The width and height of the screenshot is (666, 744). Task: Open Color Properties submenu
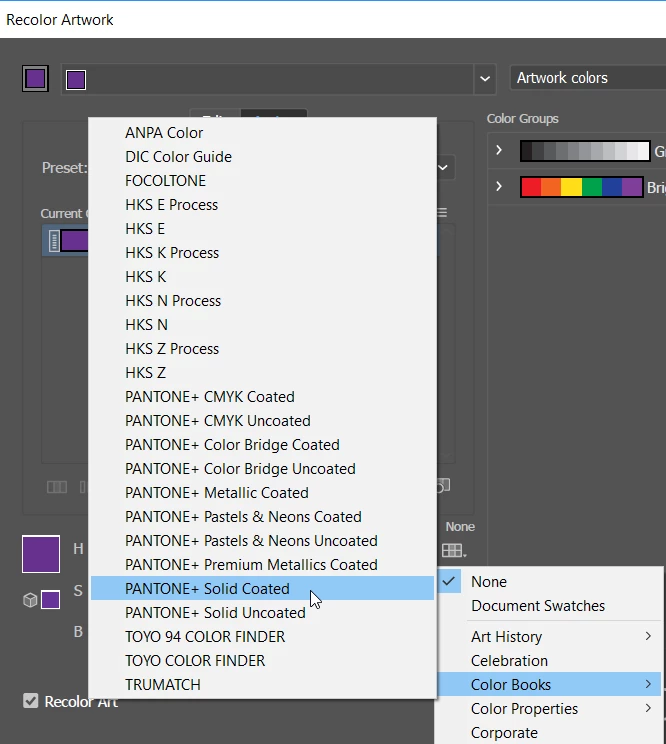pos(549,709)
